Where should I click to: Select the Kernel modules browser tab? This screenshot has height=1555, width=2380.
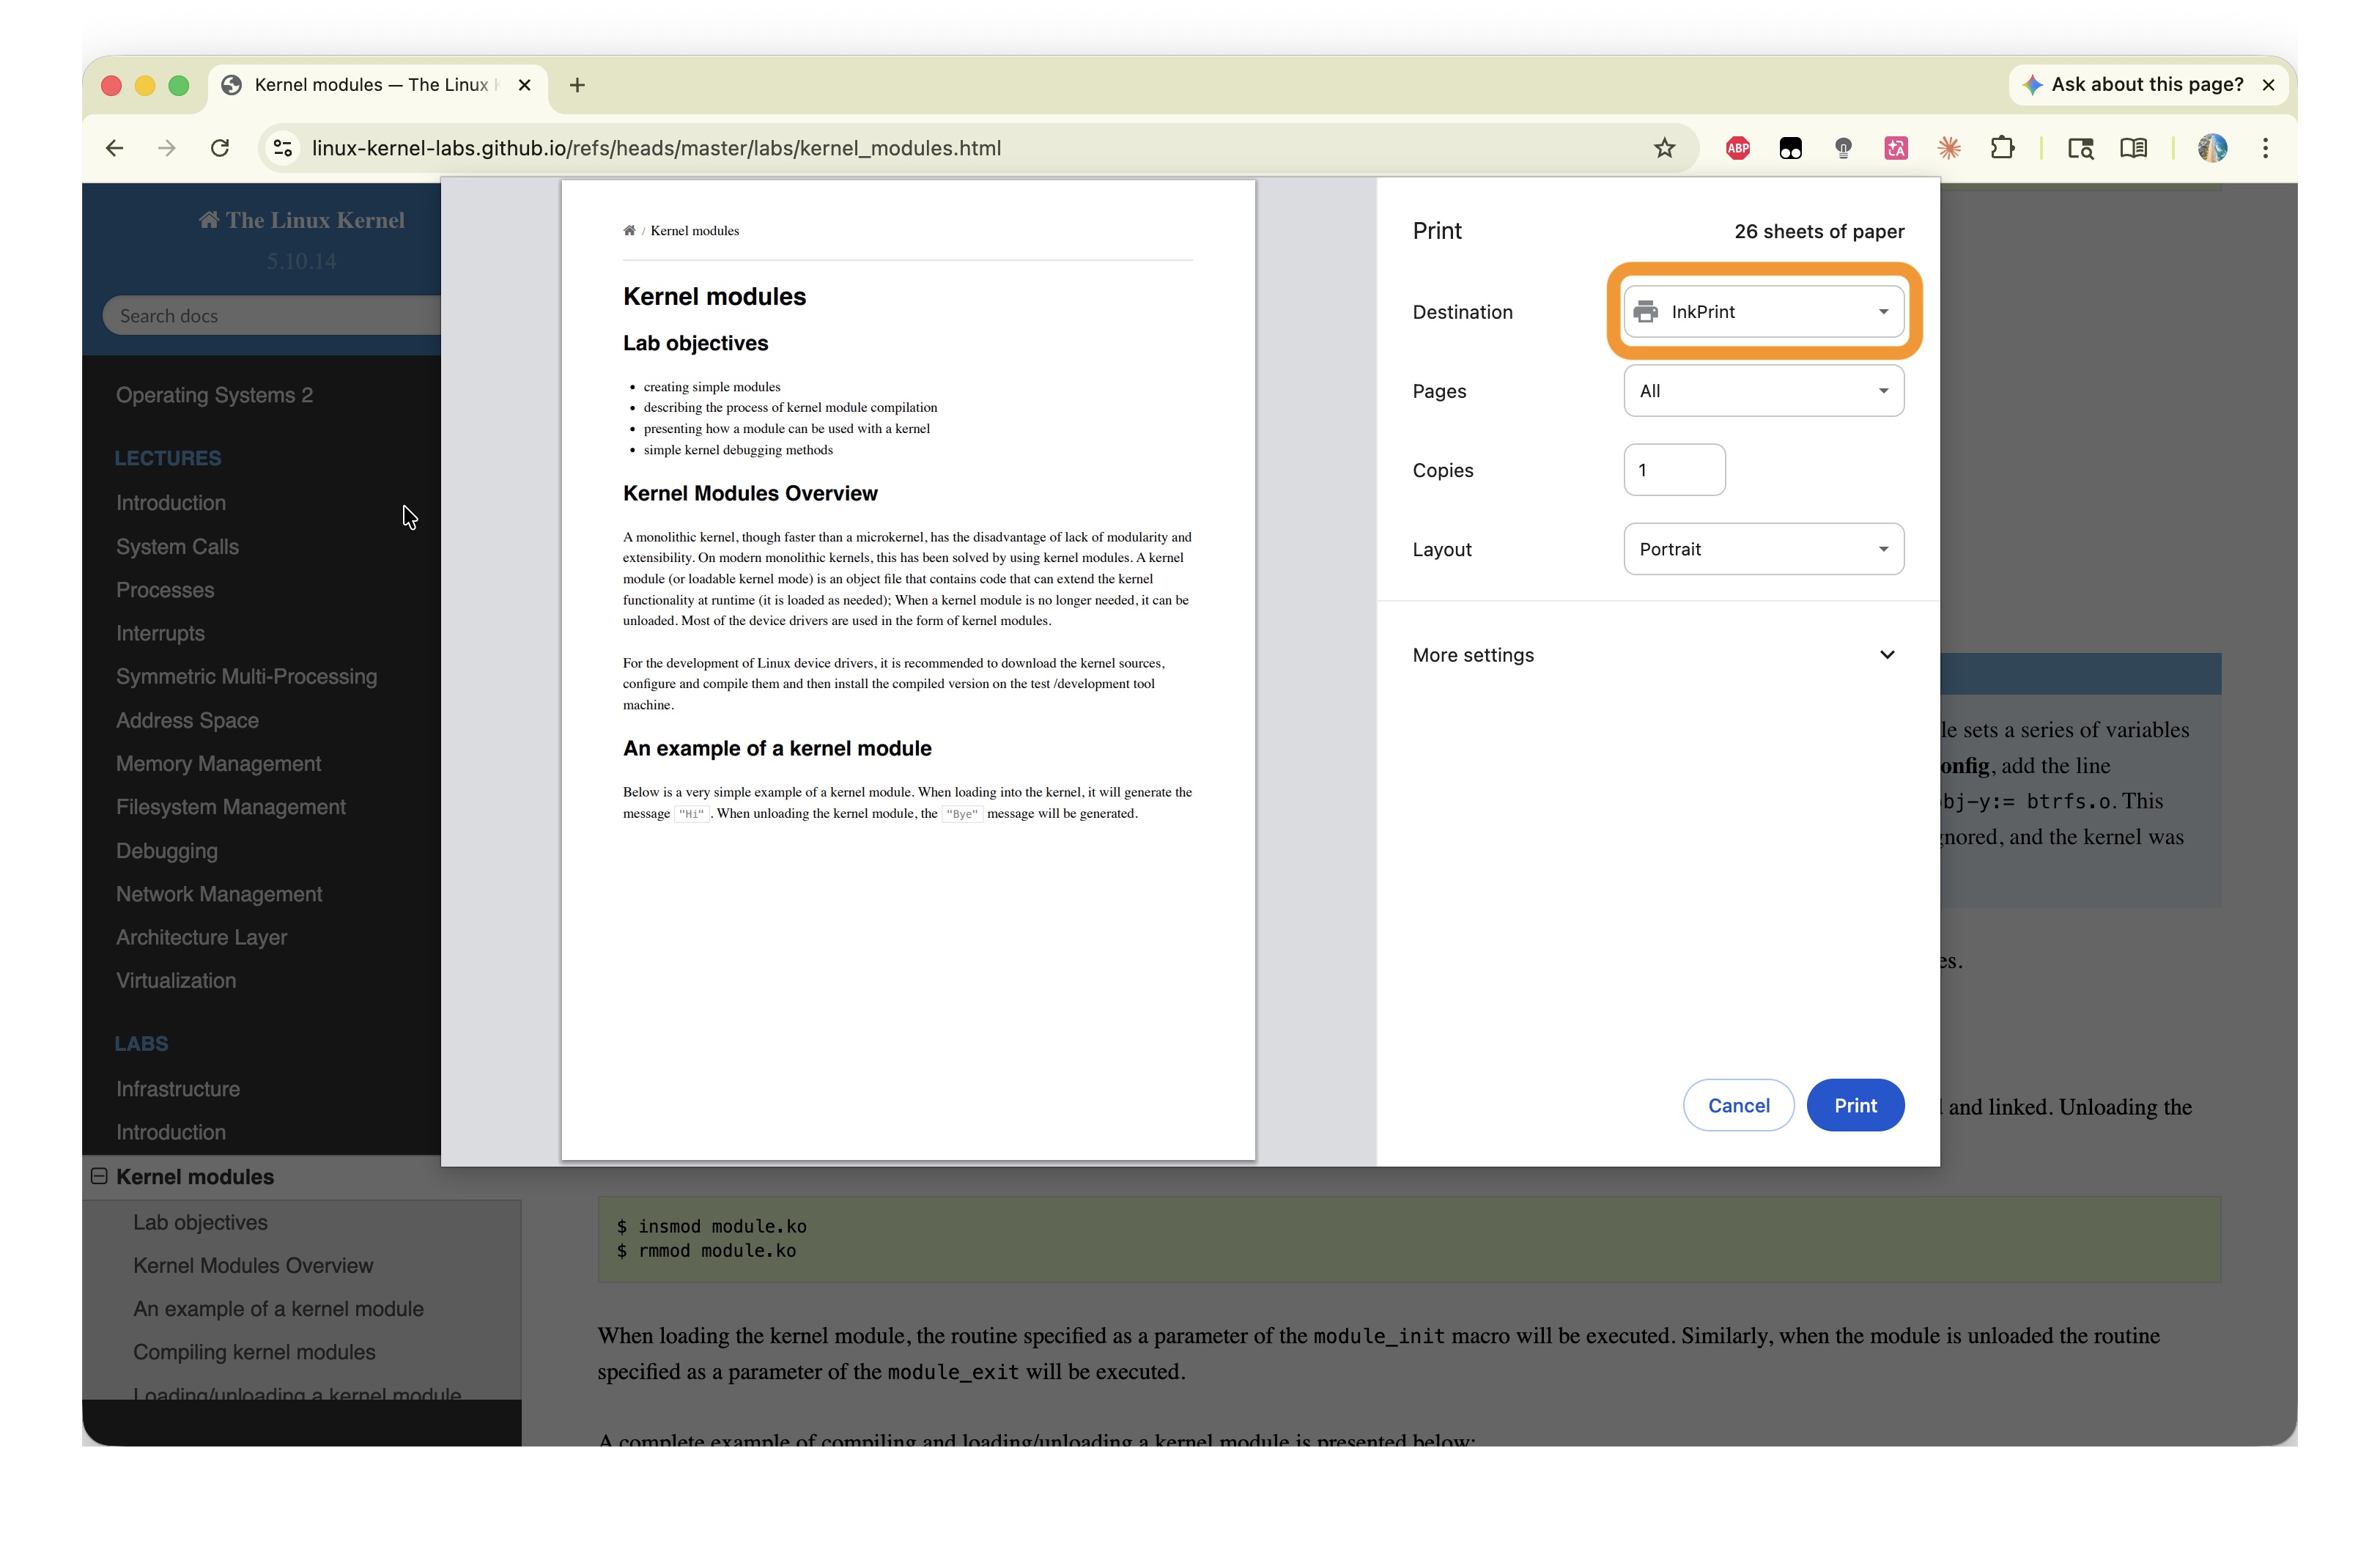tap(376, 85)
